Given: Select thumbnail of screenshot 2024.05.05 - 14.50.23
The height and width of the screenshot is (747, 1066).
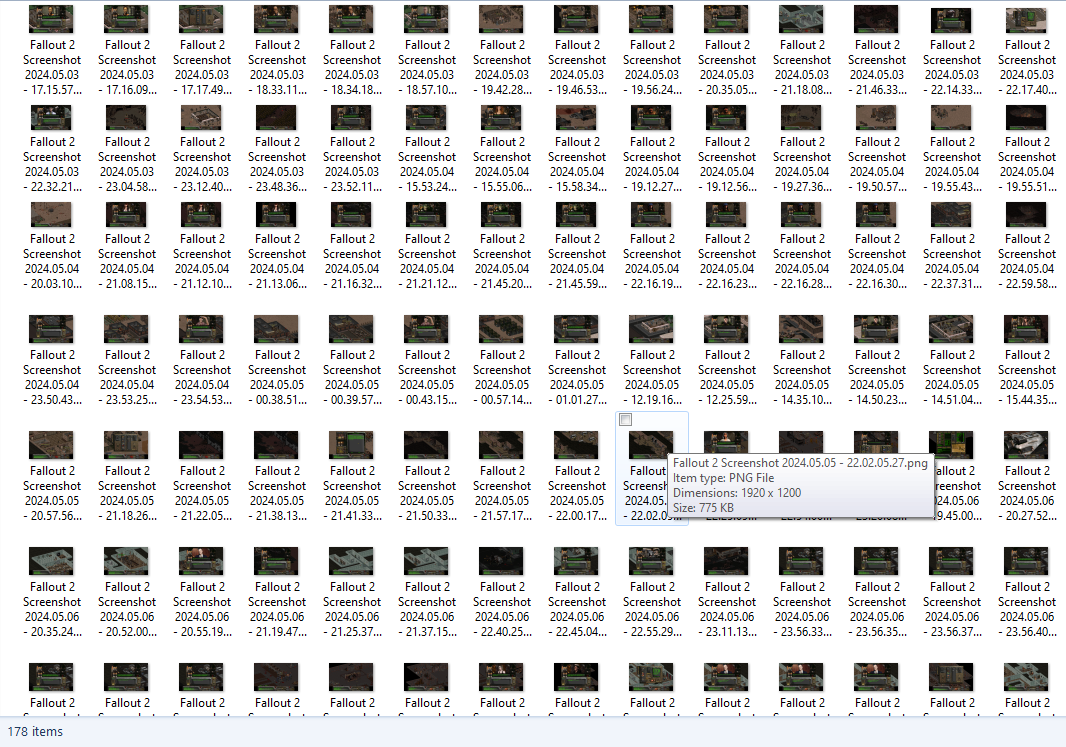Looking at the screenshot, I should 877,329.
